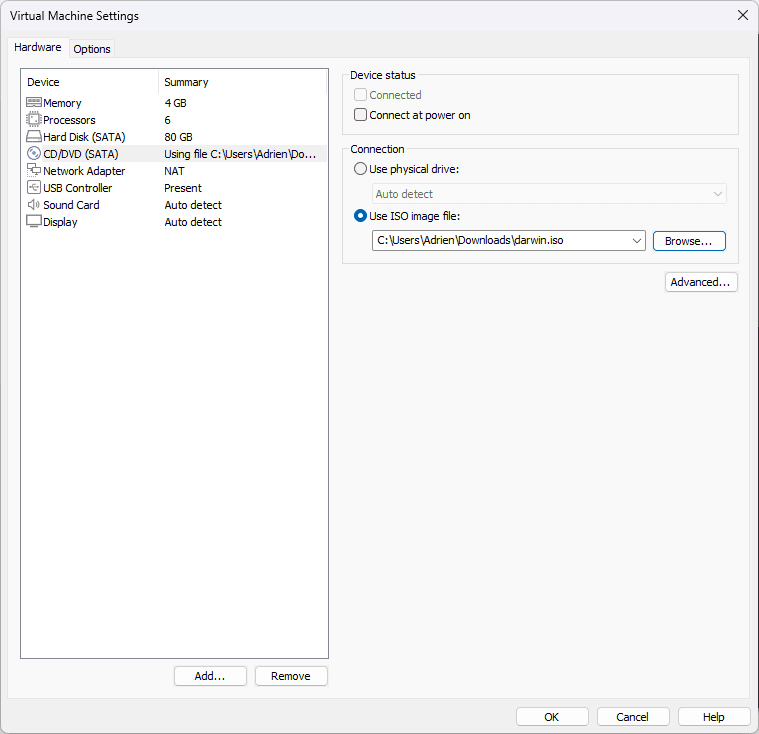Switch to the Hardware tab
Screen dimensions: 759x734
38,47
